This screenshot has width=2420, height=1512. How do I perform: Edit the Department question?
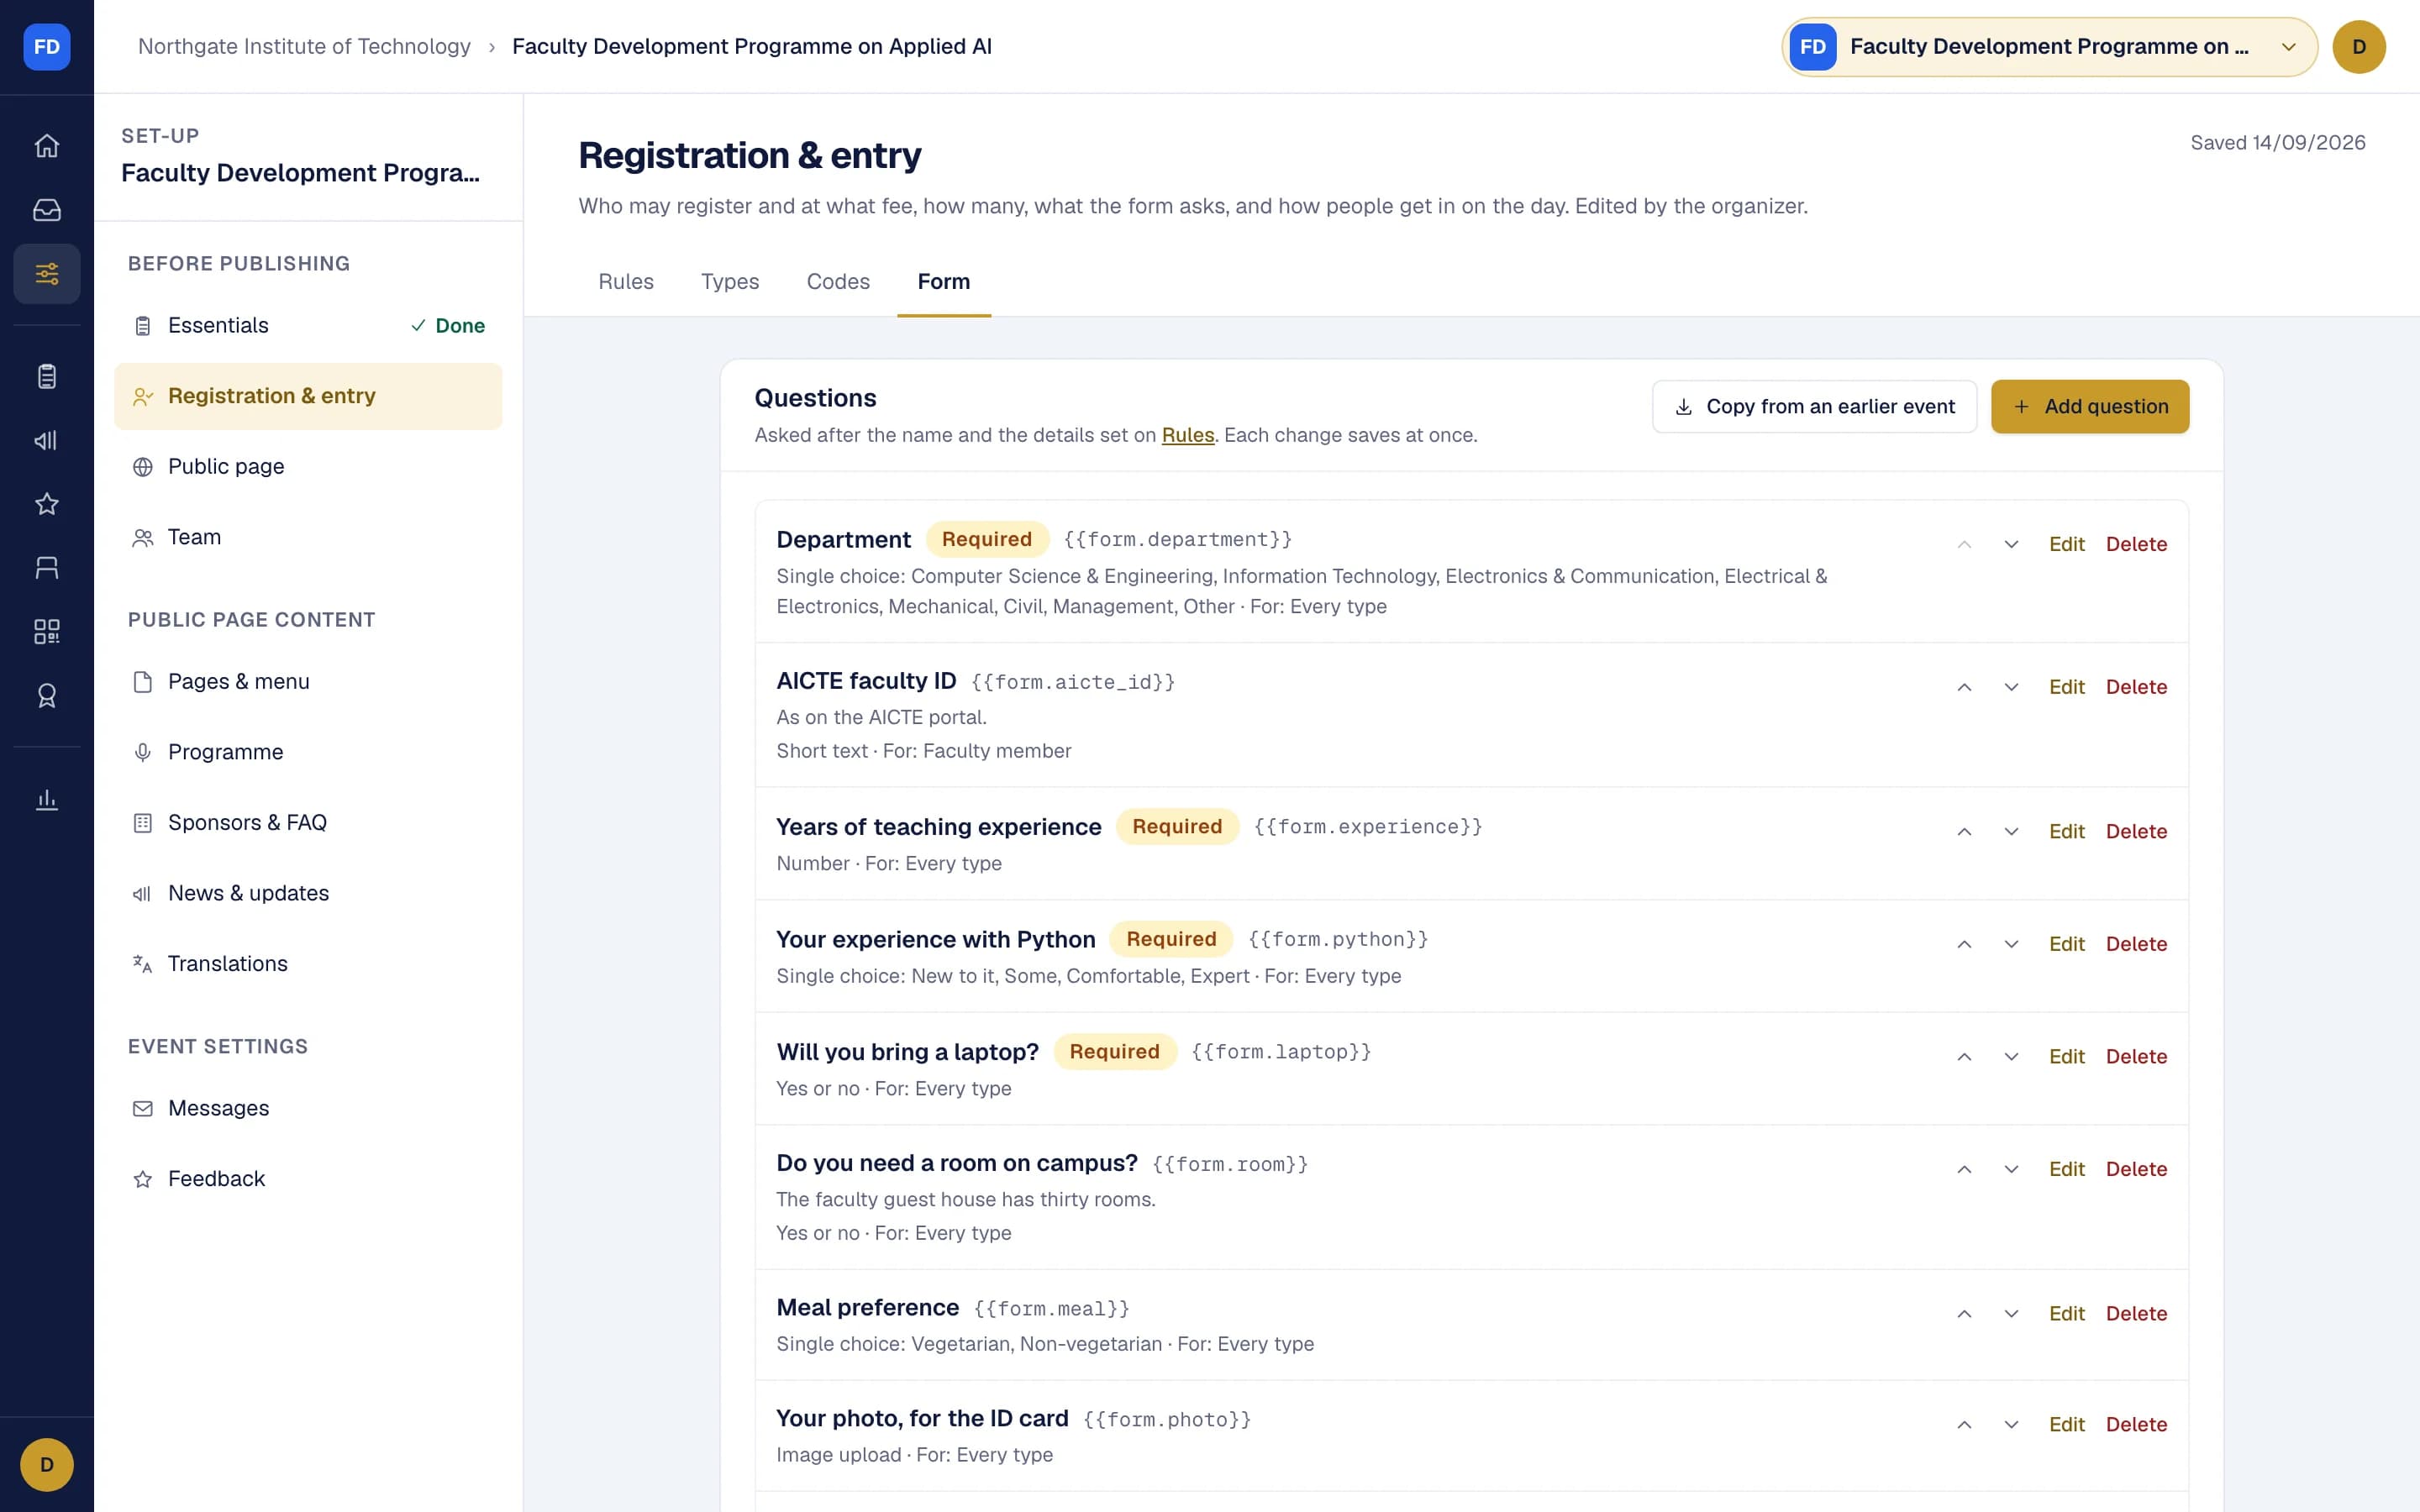[x=2066, y=544]
